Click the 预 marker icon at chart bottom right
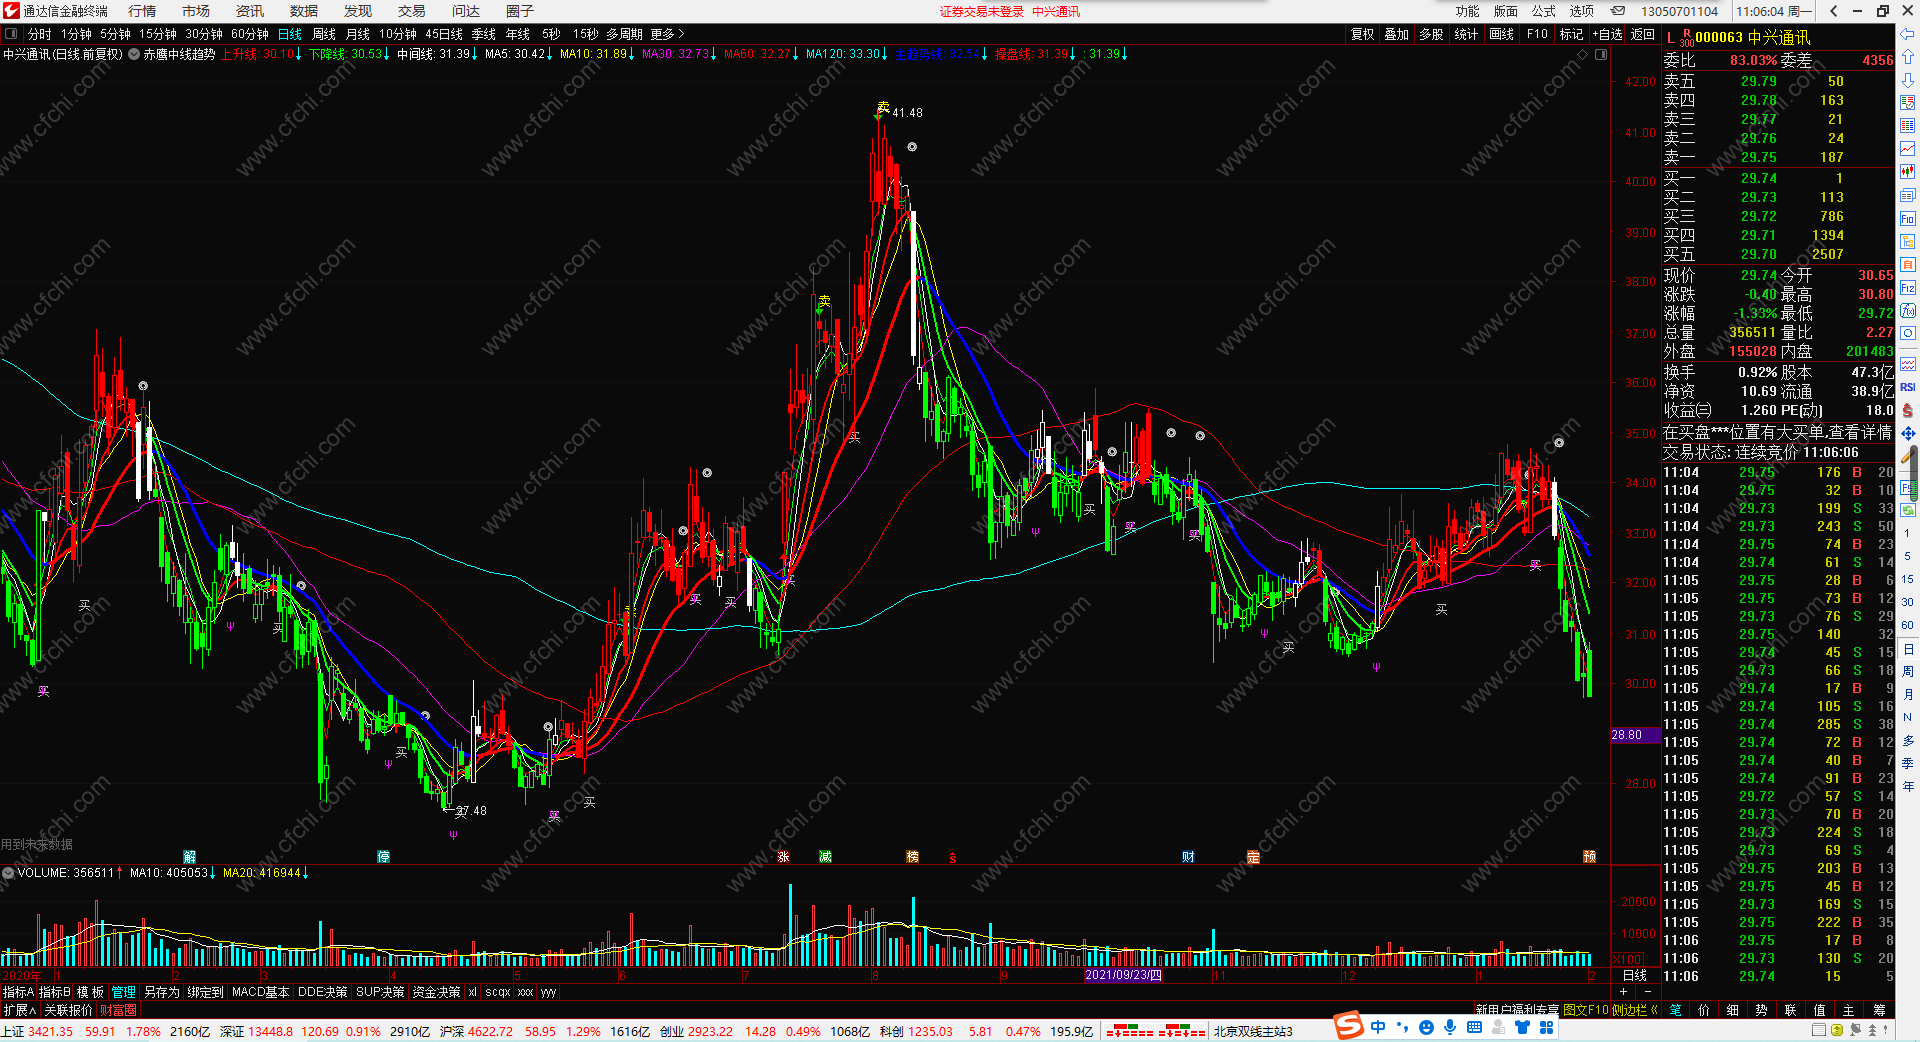1920x1042 pixels. pos(1589,857)
